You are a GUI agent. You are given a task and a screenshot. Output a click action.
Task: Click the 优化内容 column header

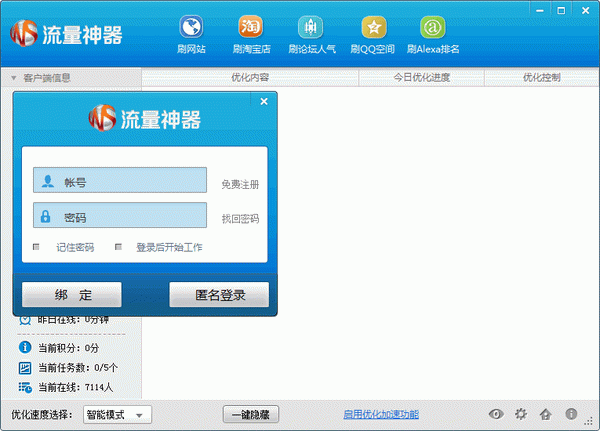point(250,77)
